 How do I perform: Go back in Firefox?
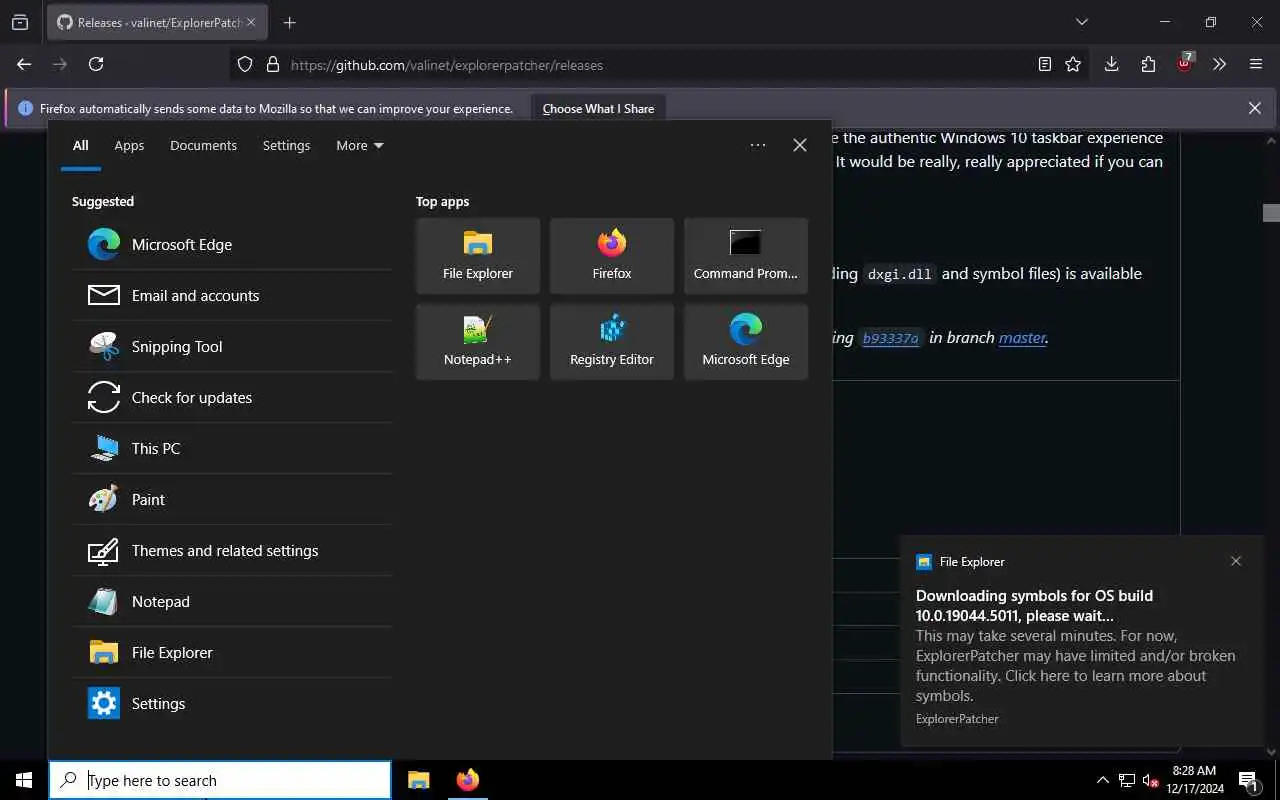tap(24, 64)
